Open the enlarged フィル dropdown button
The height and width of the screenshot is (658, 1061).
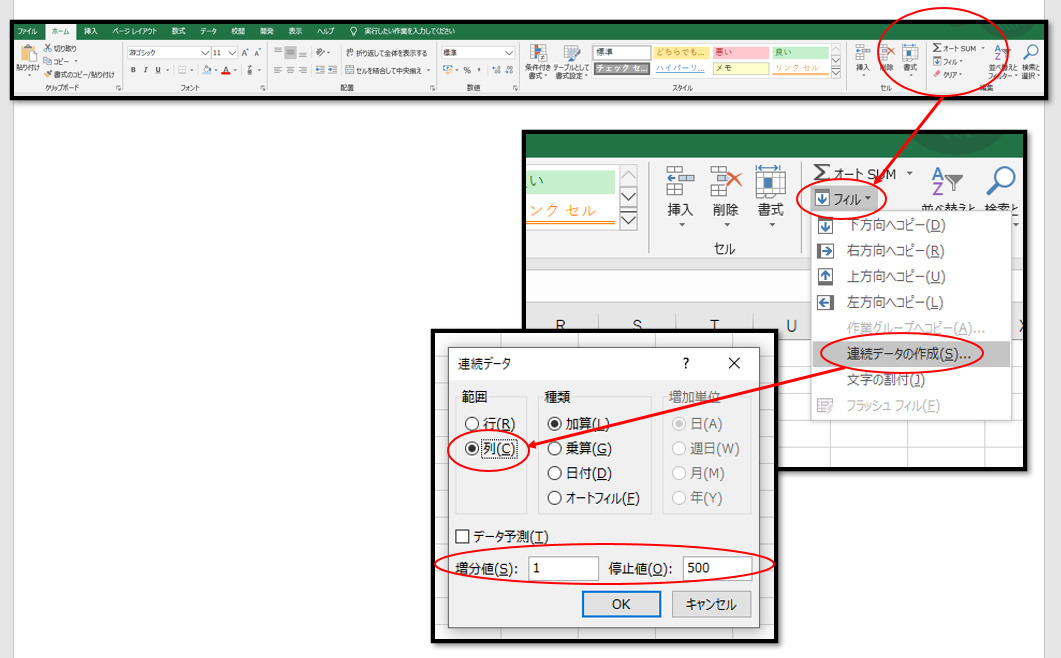(844, 199)
